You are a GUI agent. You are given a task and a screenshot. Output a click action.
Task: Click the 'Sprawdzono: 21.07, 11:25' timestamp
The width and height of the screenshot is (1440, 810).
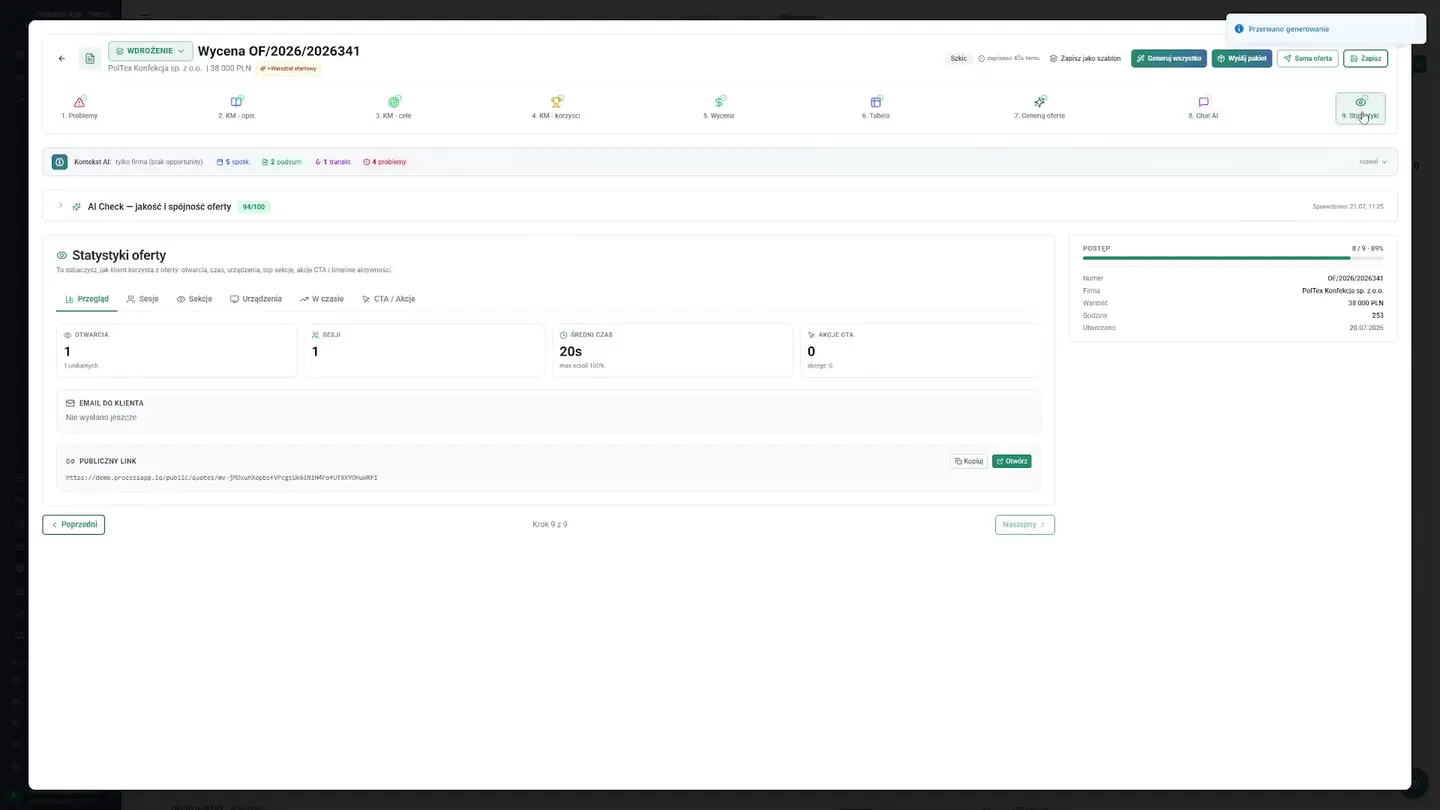click(x=1348, y=207)
